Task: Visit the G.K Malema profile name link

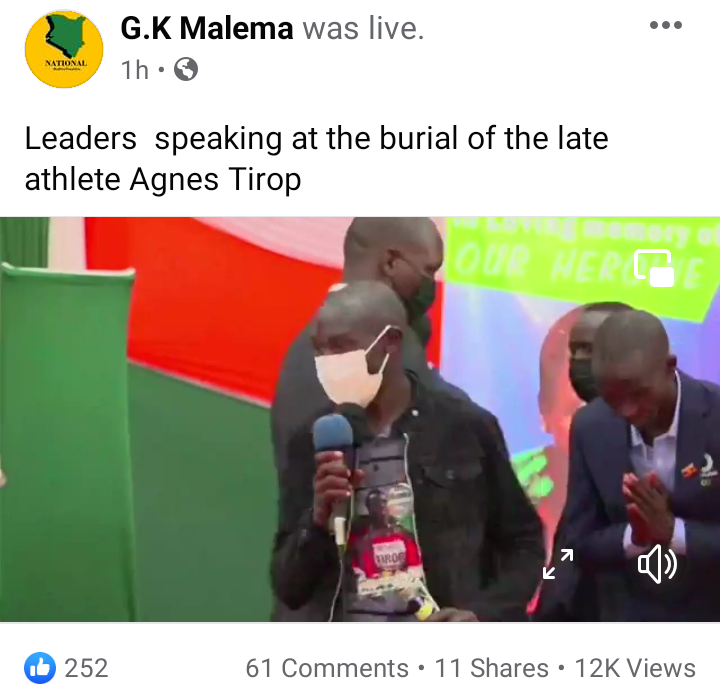Action: point(207,28)
